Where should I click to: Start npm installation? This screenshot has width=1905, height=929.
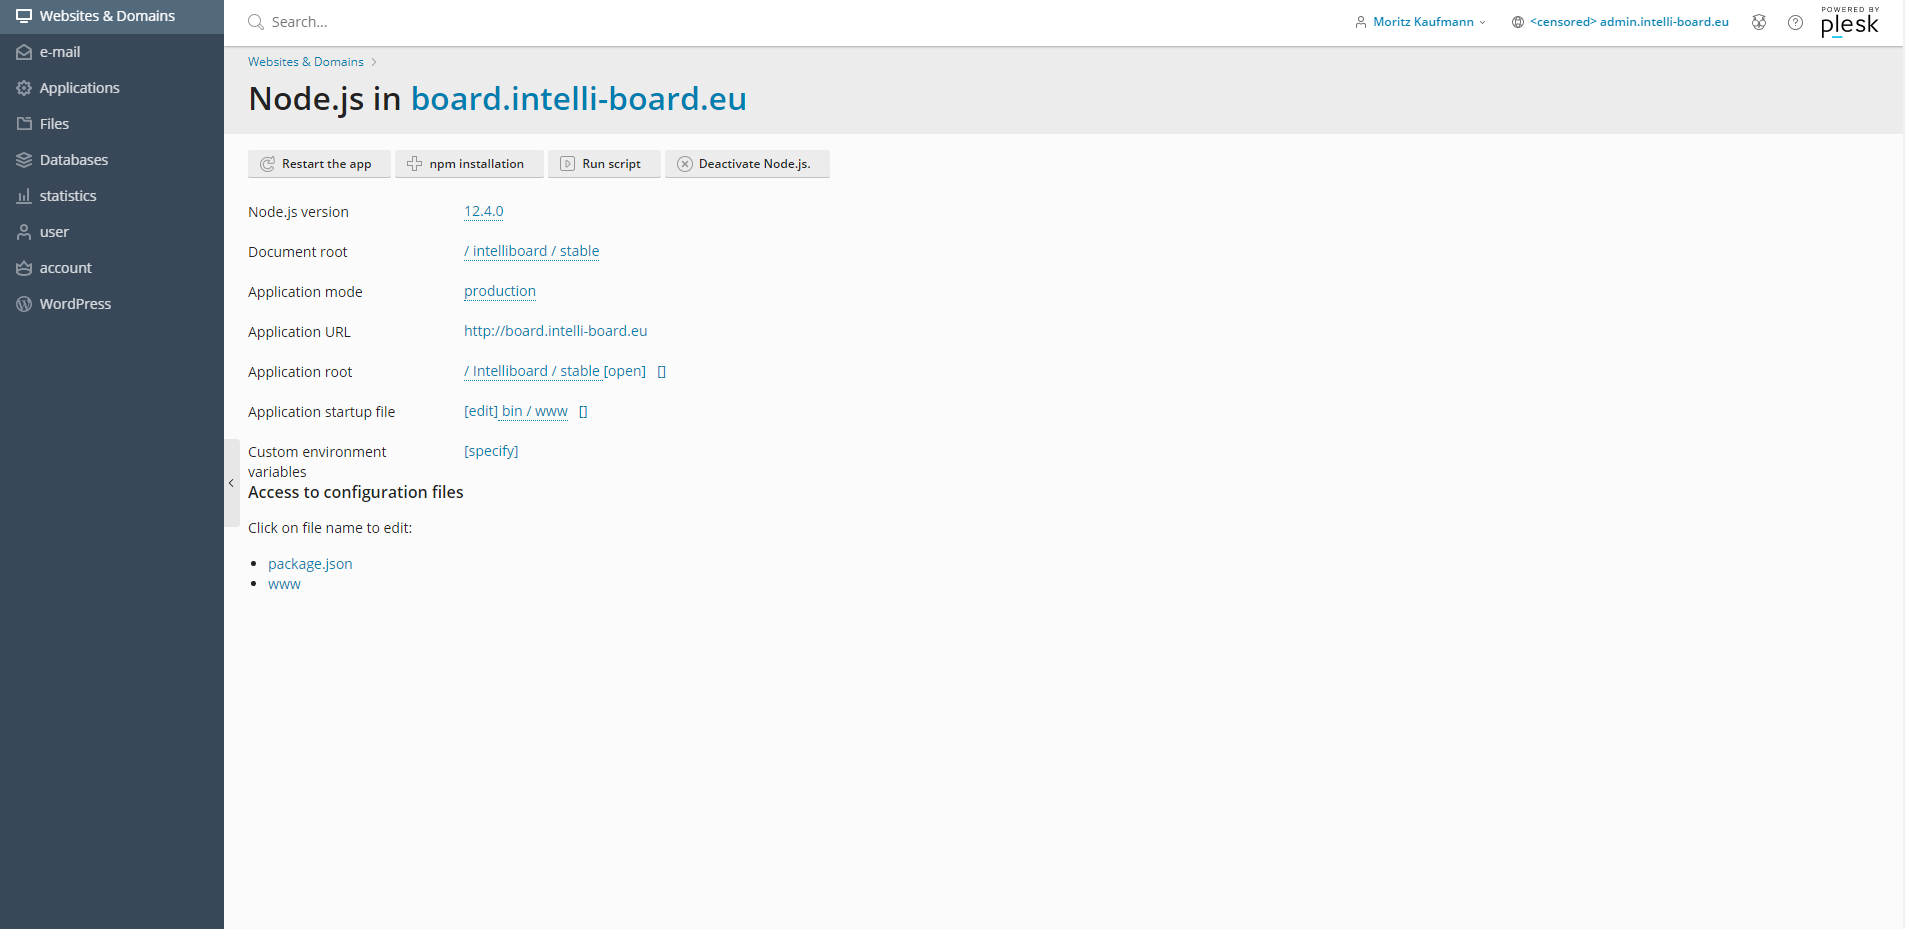469,164
